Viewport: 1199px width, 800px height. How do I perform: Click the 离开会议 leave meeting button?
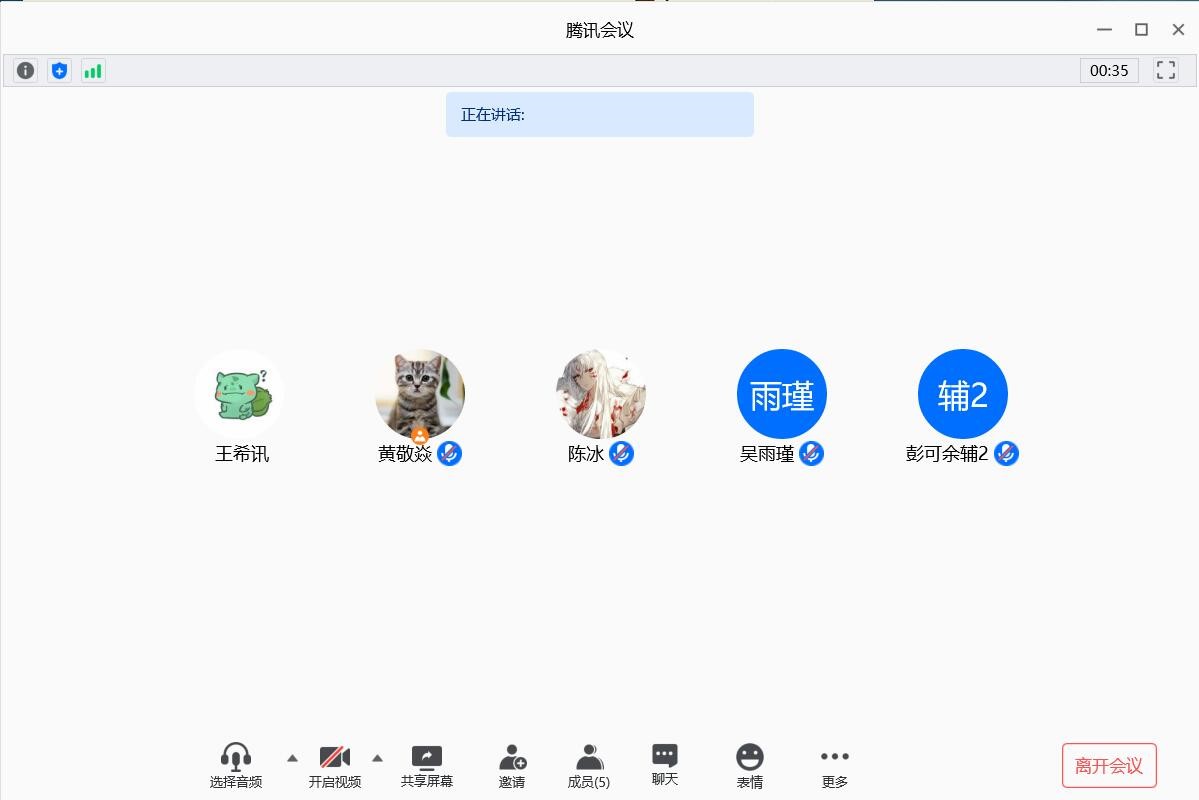1109,766
